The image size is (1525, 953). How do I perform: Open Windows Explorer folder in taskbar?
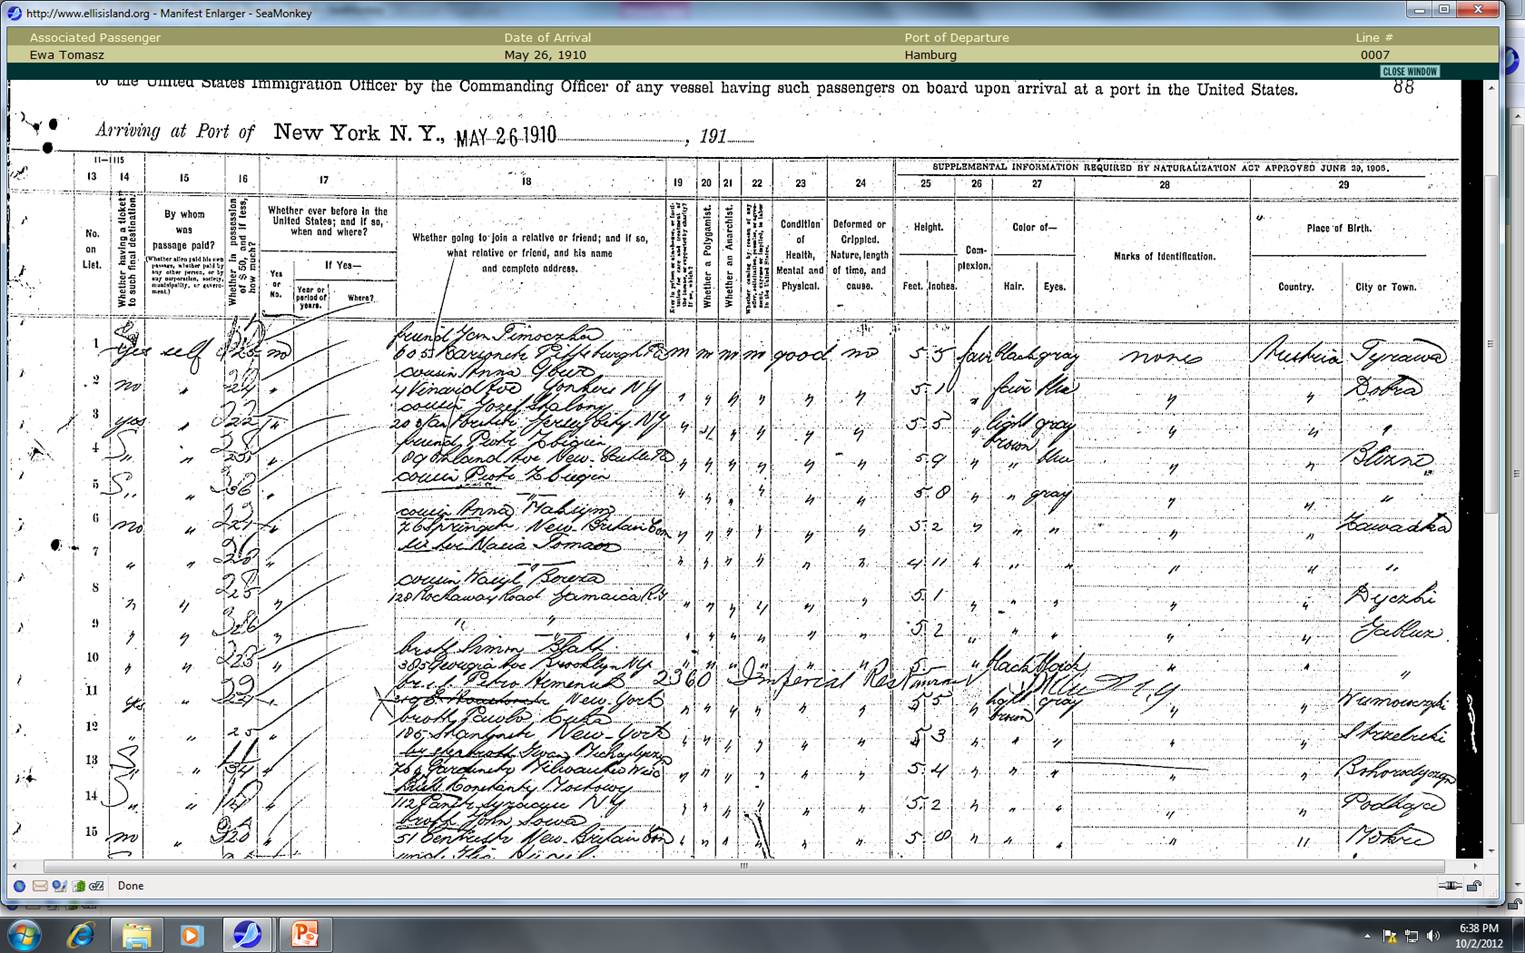[x=136, y=936]
